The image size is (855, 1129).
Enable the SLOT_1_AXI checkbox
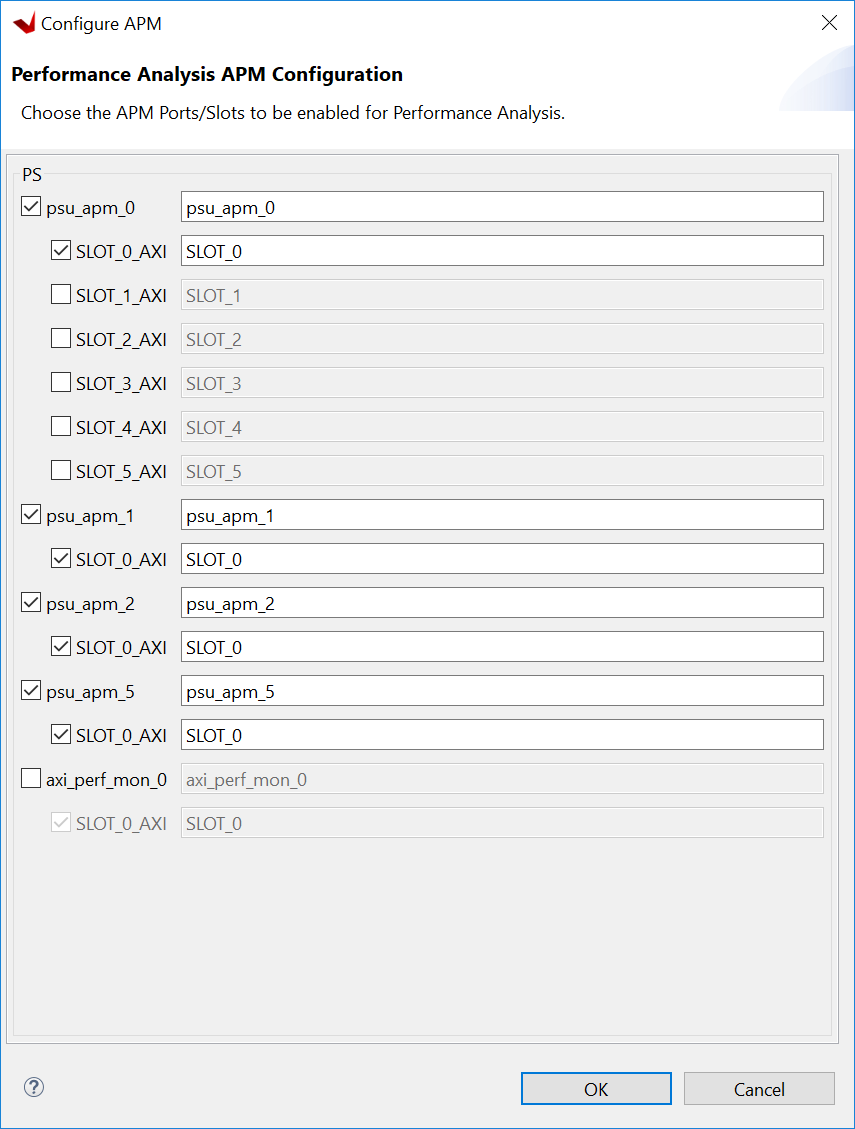[61, 295]
